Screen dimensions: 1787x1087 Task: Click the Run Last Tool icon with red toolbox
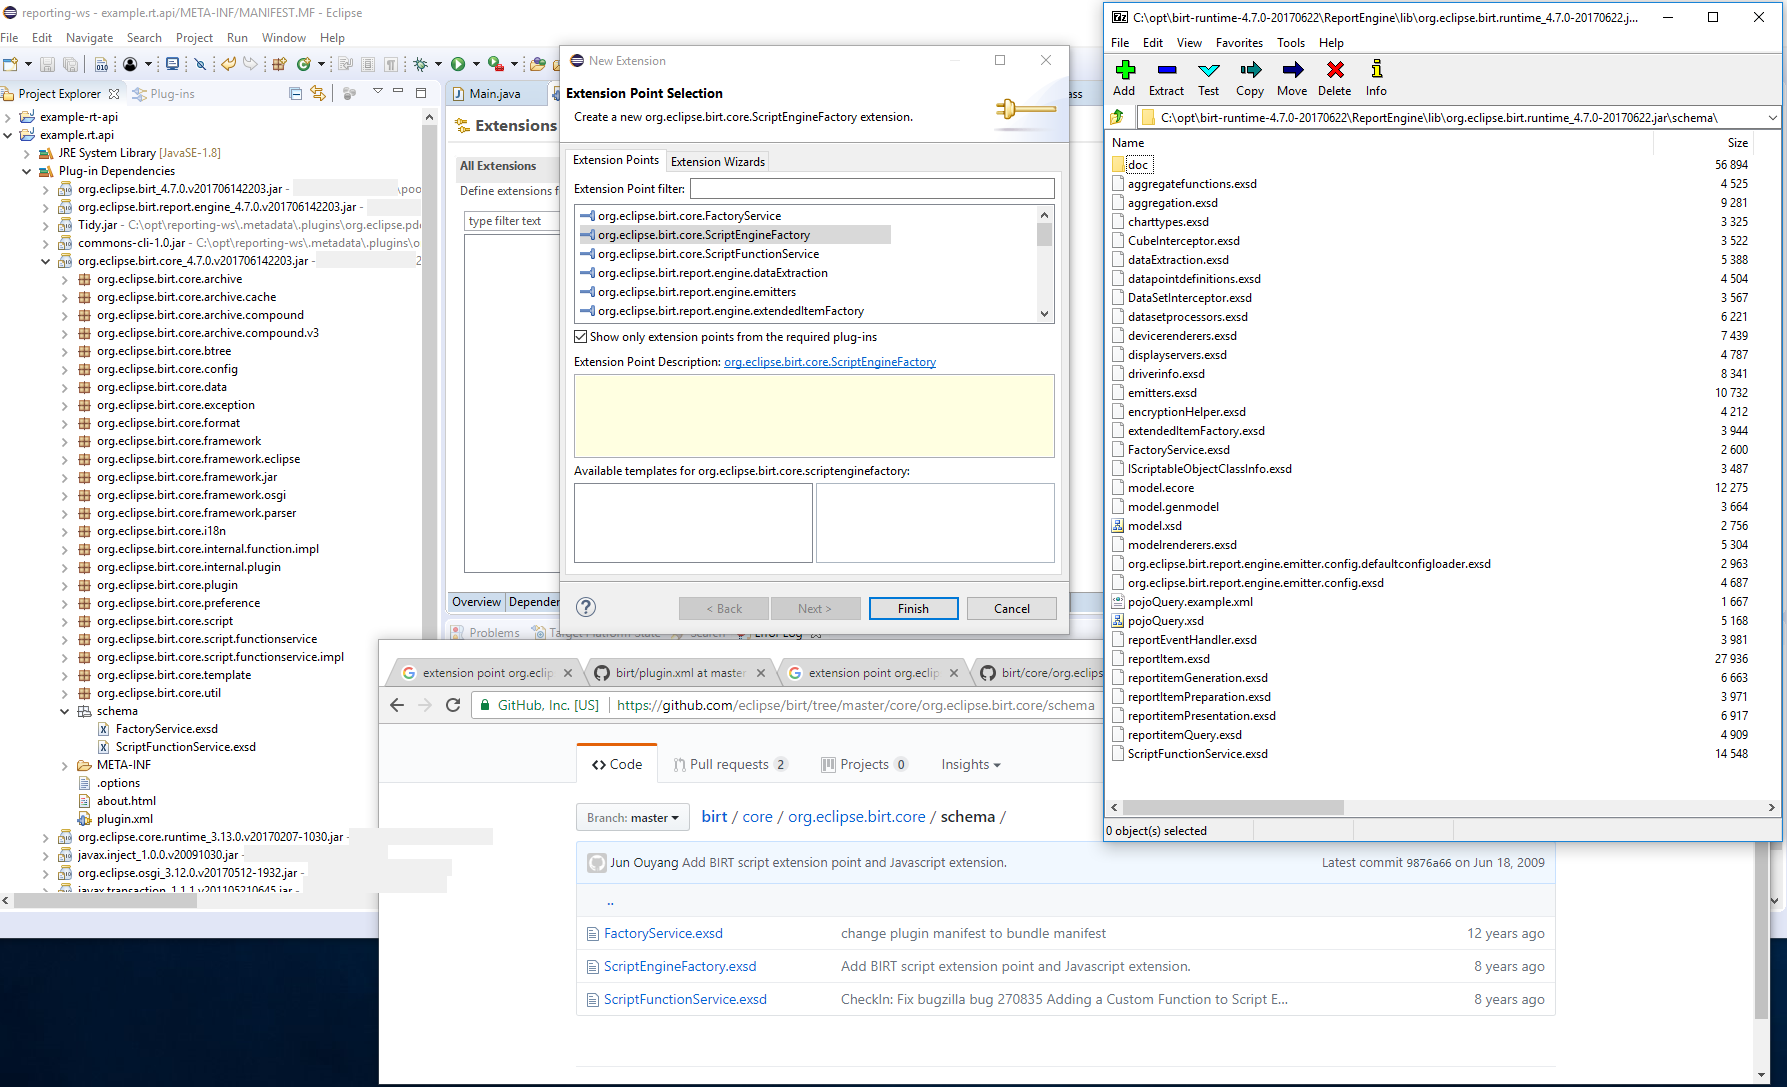tap(495, 64)
